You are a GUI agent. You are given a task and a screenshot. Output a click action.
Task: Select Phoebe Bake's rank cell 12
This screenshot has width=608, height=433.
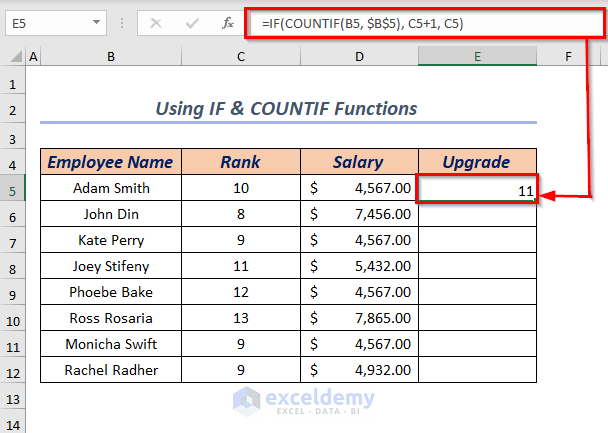pyautogui.click(x=241, y=292)
